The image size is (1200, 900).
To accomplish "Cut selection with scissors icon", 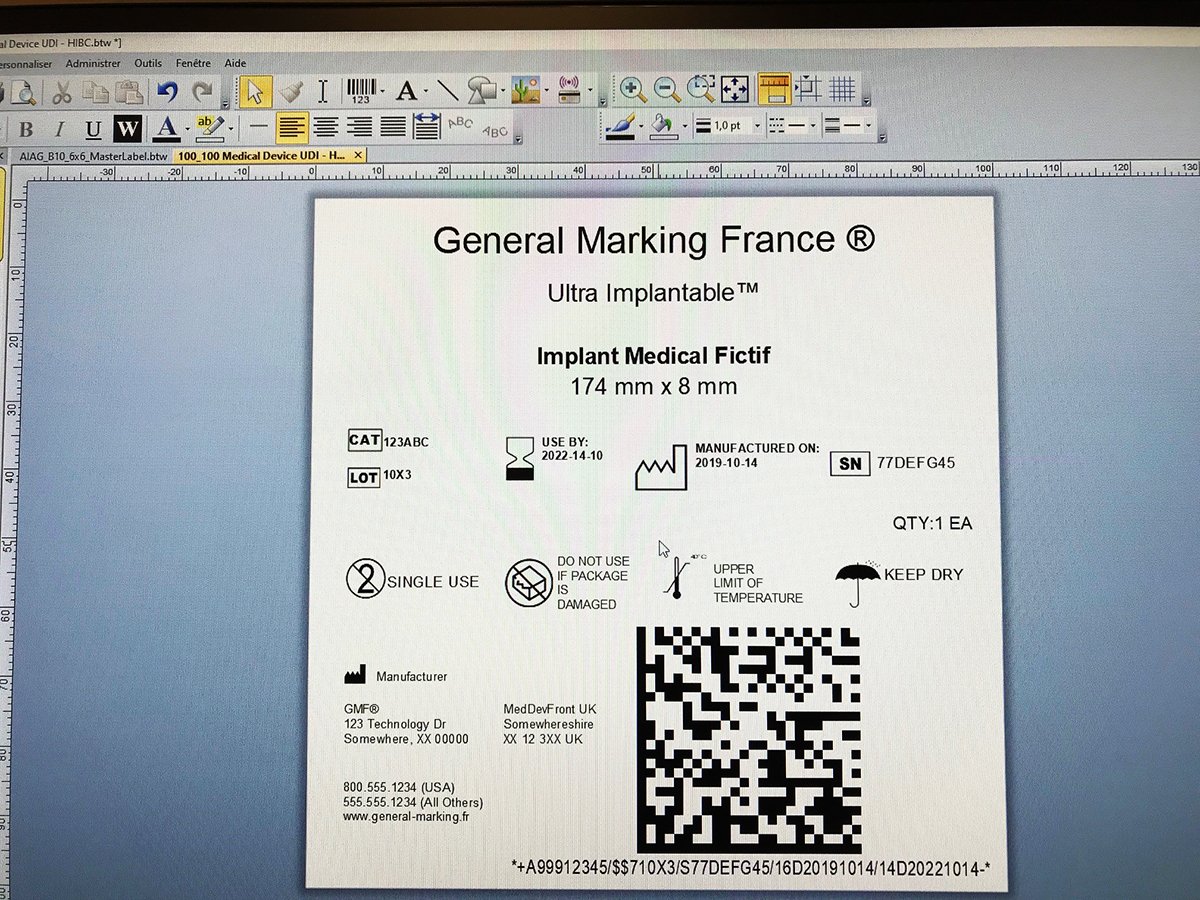I will (61, 93).
